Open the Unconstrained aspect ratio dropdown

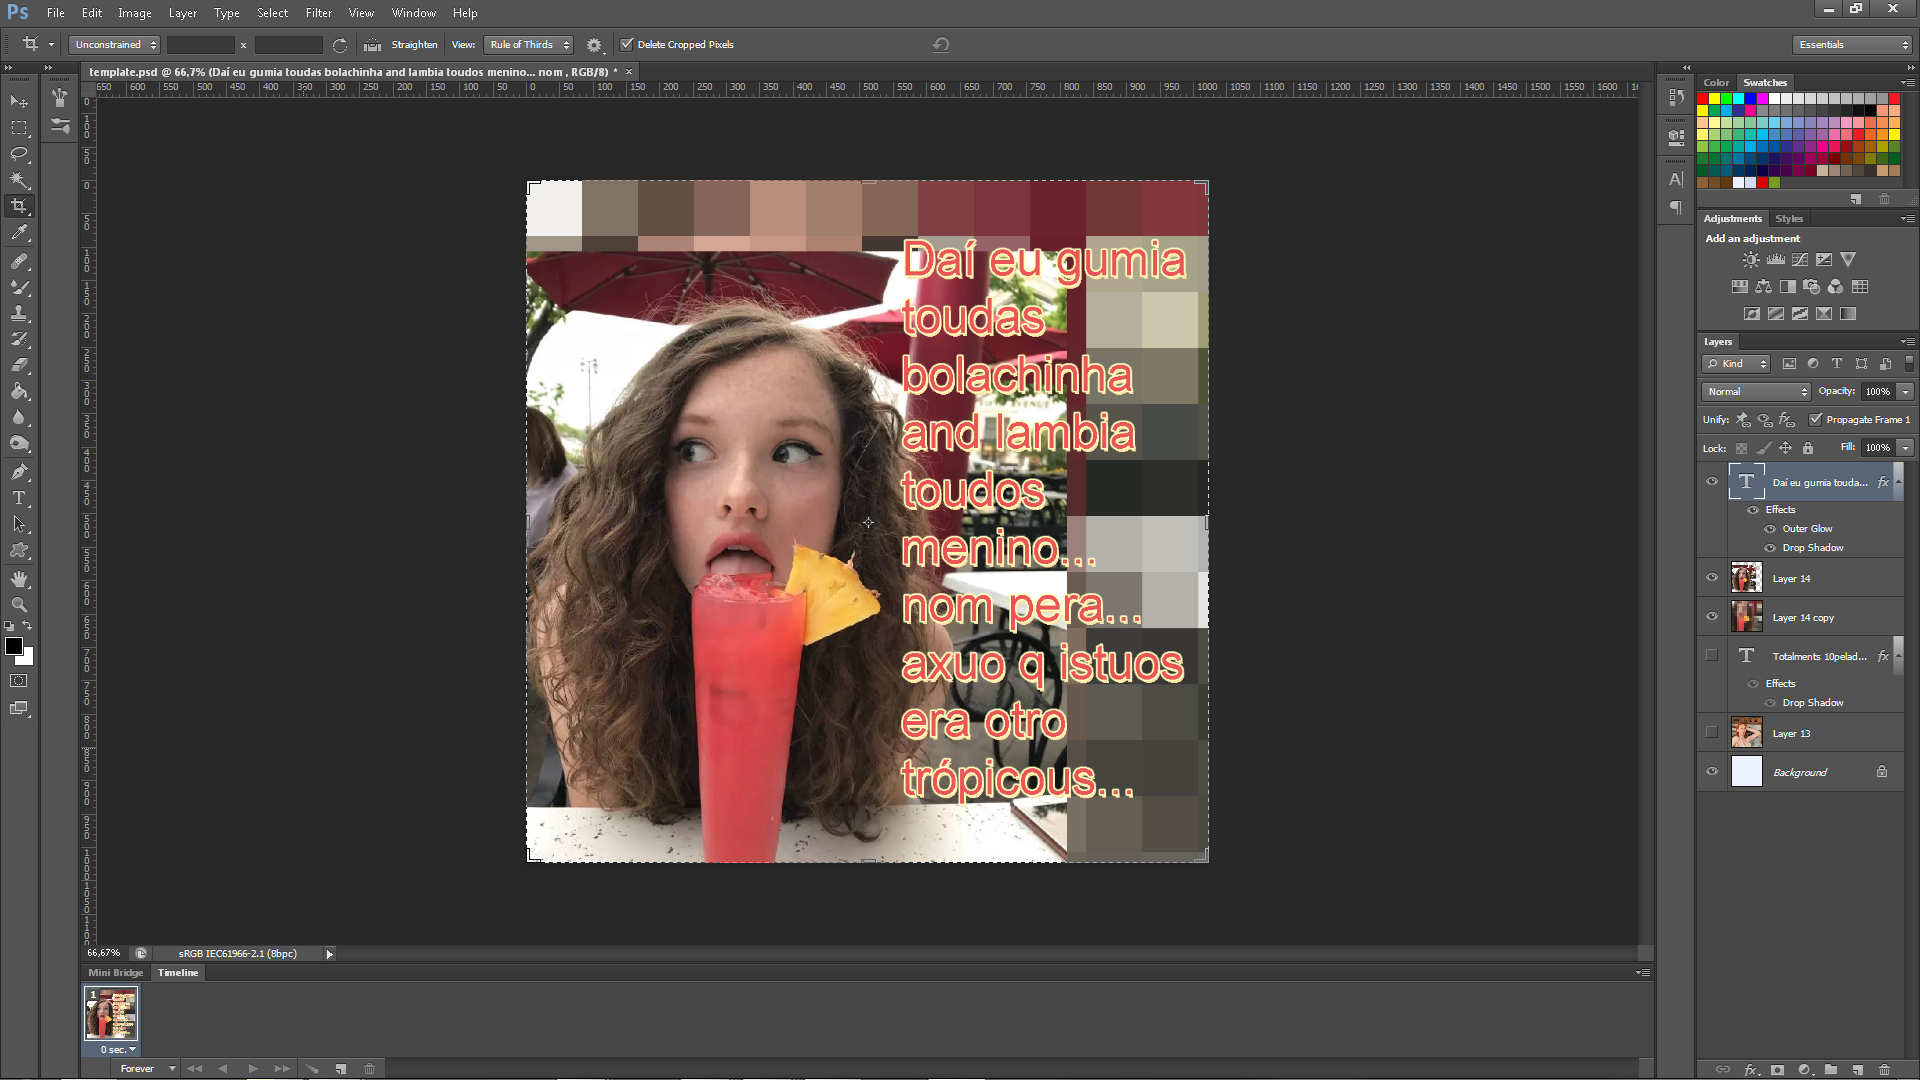115,45
